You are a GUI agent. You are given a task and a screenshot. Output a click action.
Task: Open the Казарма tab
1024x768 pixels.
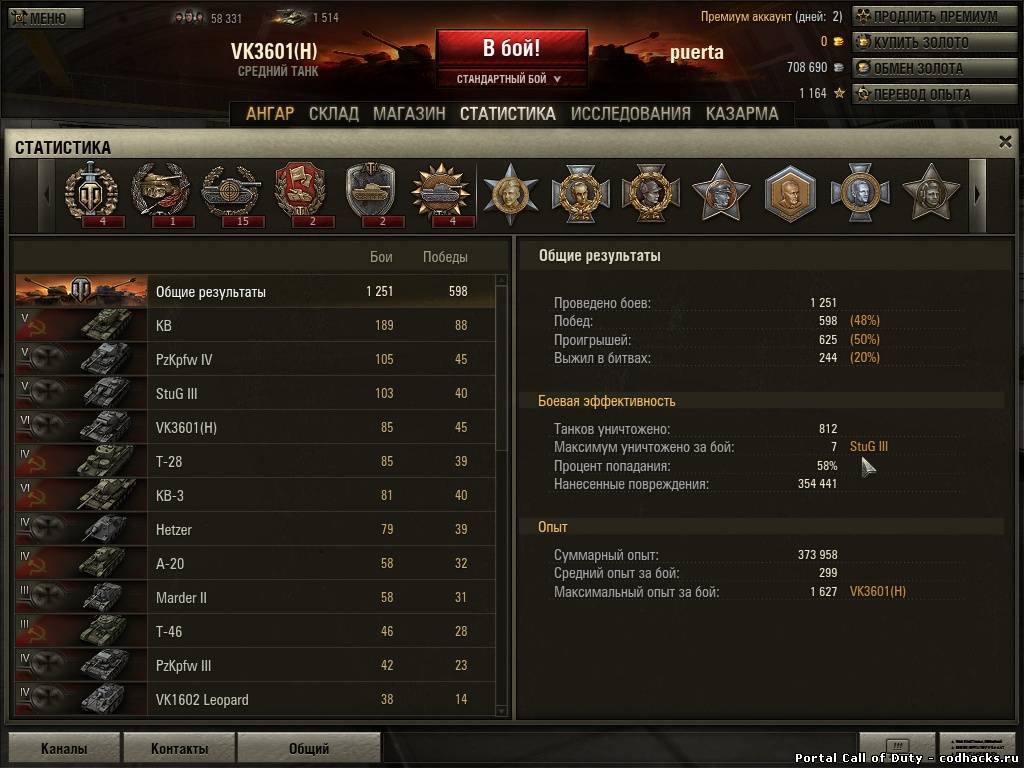[742, 114]
